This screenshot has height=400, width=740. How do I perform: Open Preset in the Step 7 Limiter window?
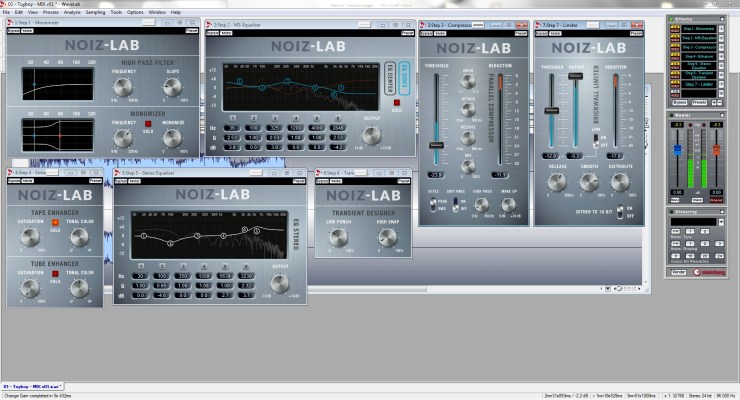[x=636, y=33]
